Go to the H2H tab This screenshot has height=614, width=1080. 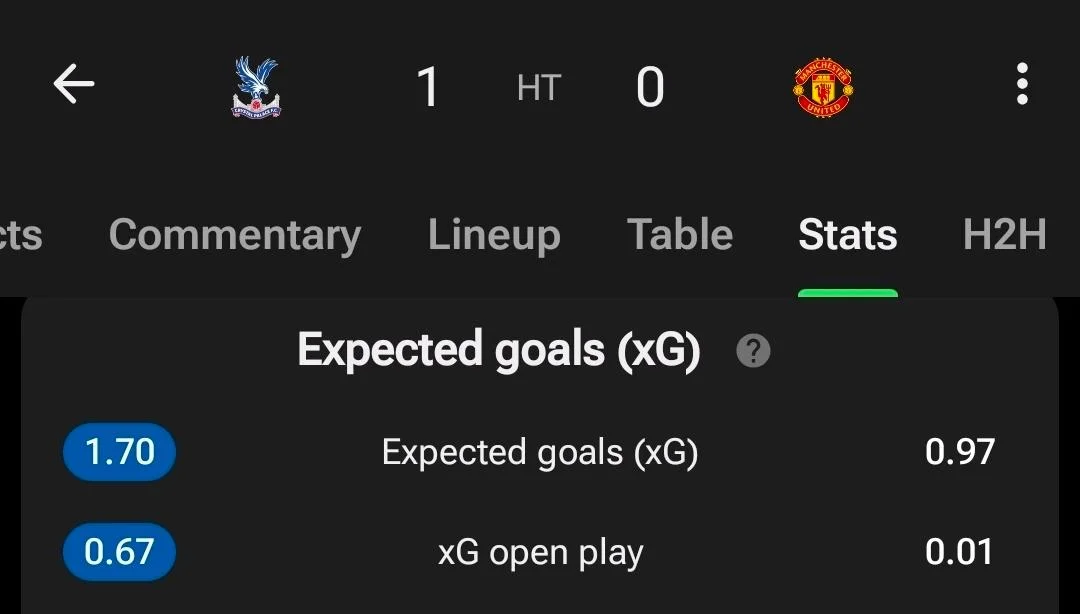pos(1004,235)
